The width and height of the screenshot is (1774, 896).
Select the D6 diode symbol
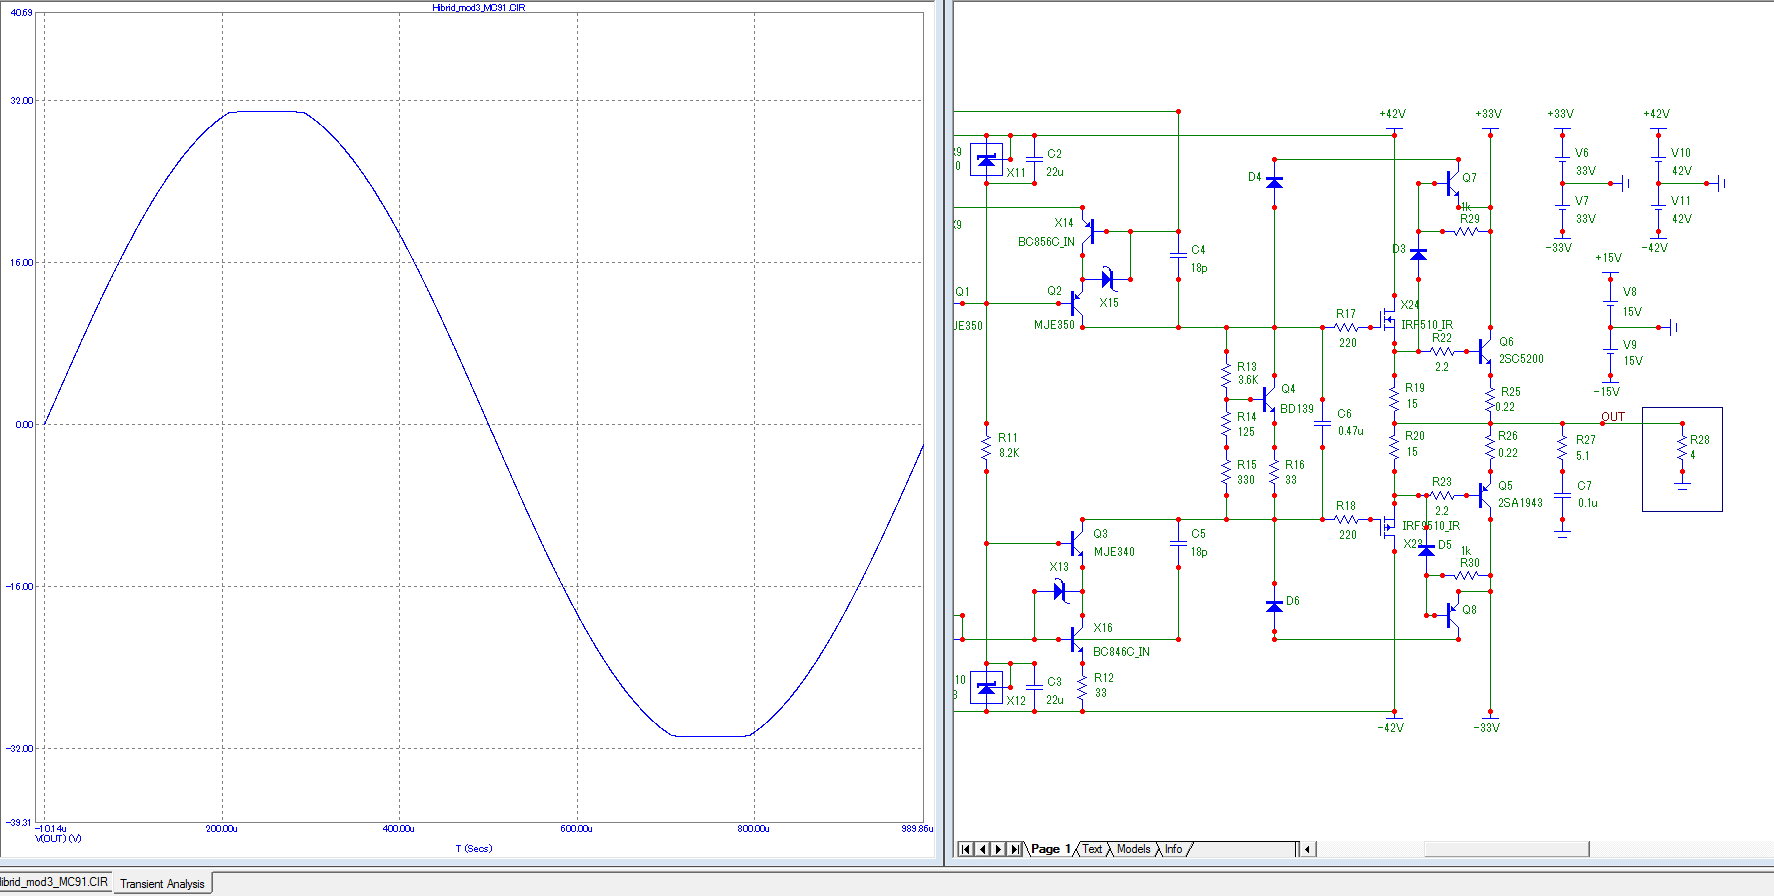(x=1274, y=606)
